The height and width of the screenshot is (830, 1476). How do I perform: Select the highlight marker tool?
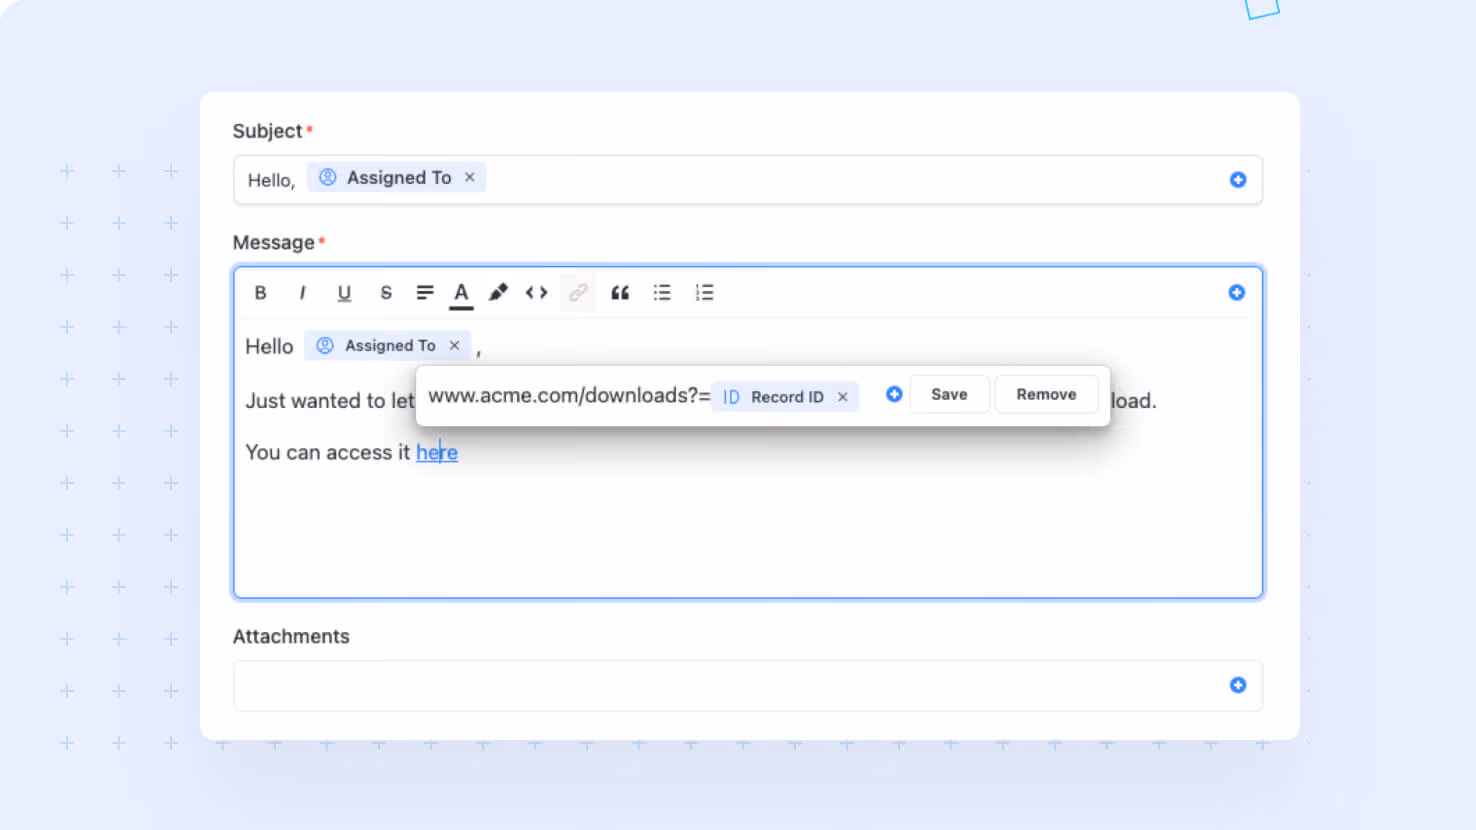tap(498, 292)
